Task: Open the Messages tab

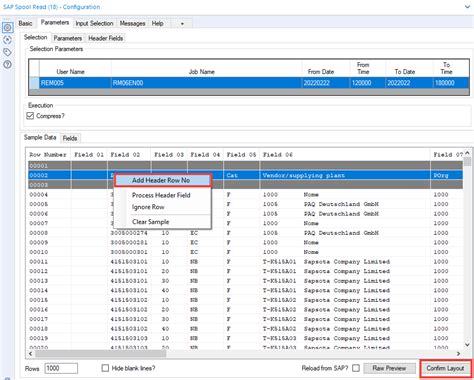Action: 132,23
